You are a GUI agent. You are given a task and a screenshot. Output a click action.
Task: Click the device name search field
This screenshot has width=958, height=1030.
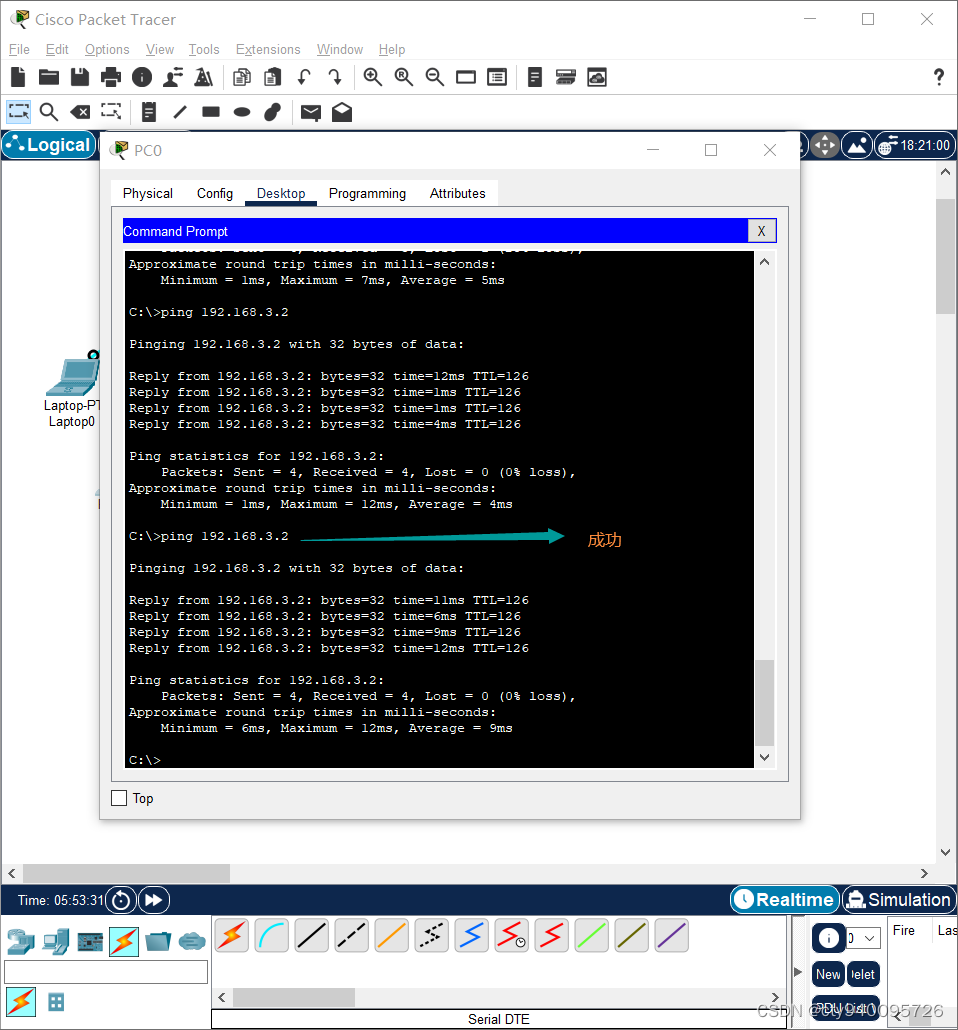tap(106, 972)
